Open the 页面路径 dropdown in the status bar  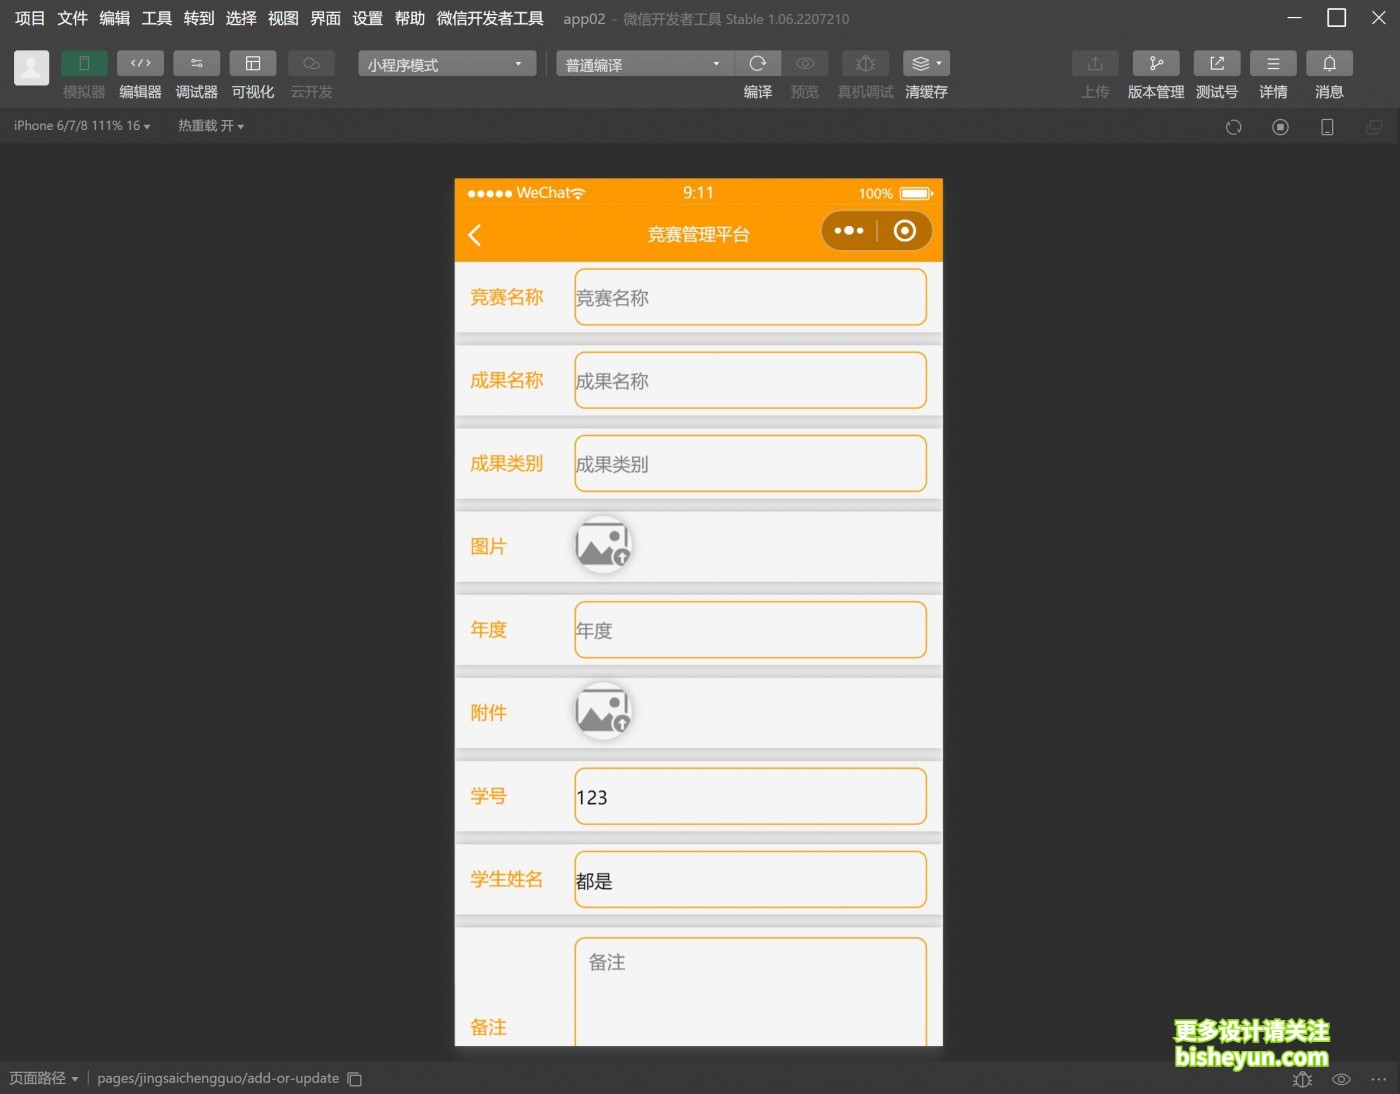[44, 1078]
